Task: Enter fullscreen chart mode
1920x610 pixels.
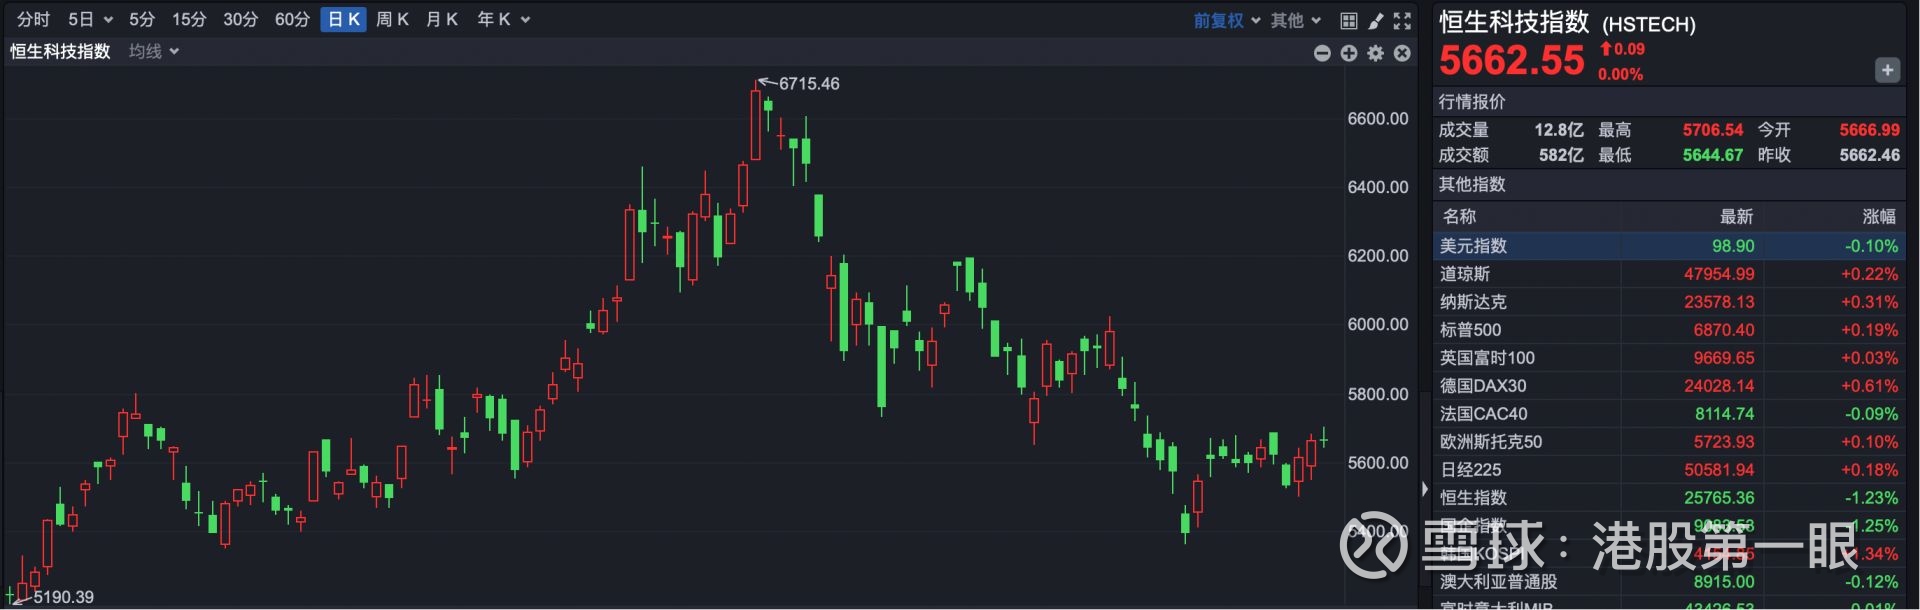Action: pos(1403,20)
